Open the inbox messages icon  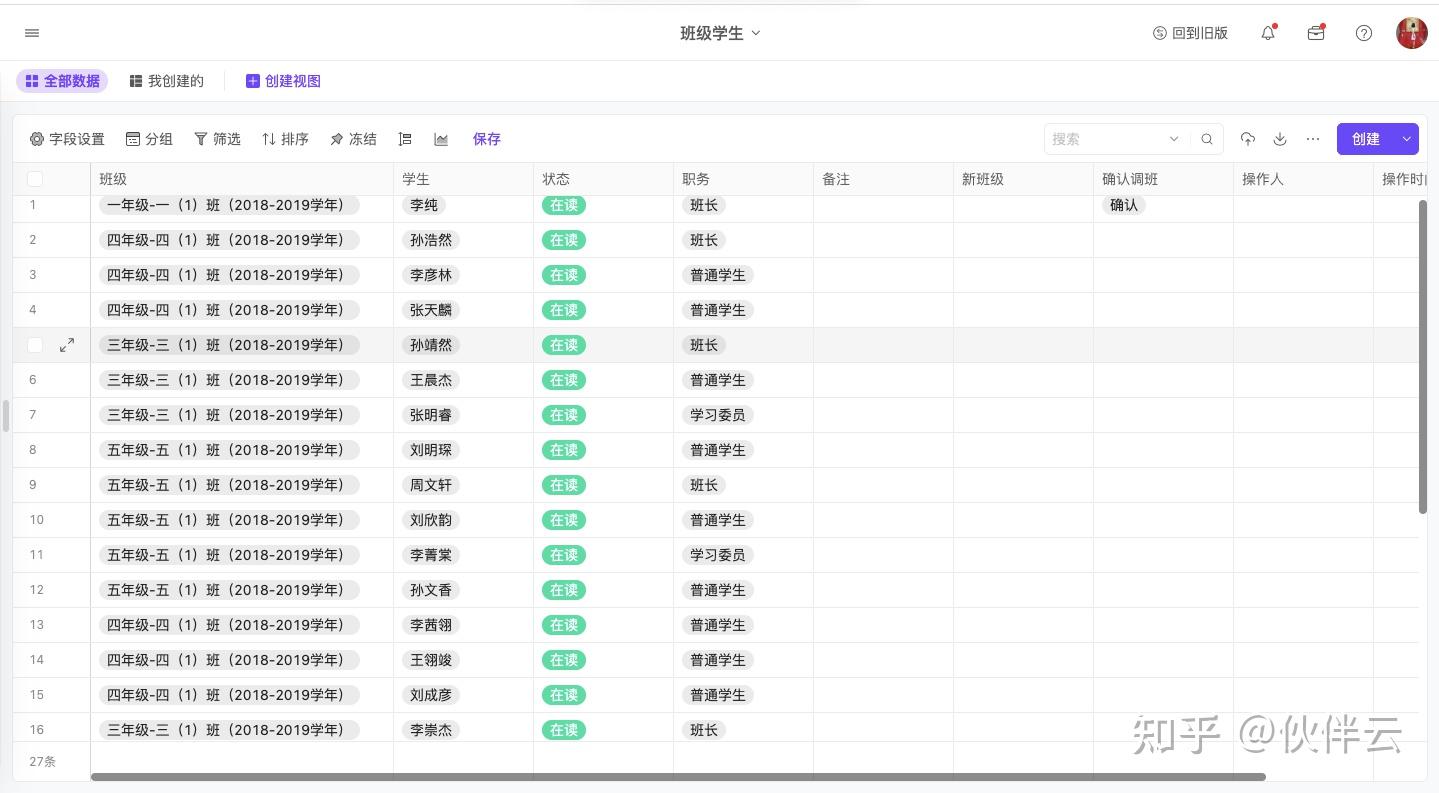1316,33
